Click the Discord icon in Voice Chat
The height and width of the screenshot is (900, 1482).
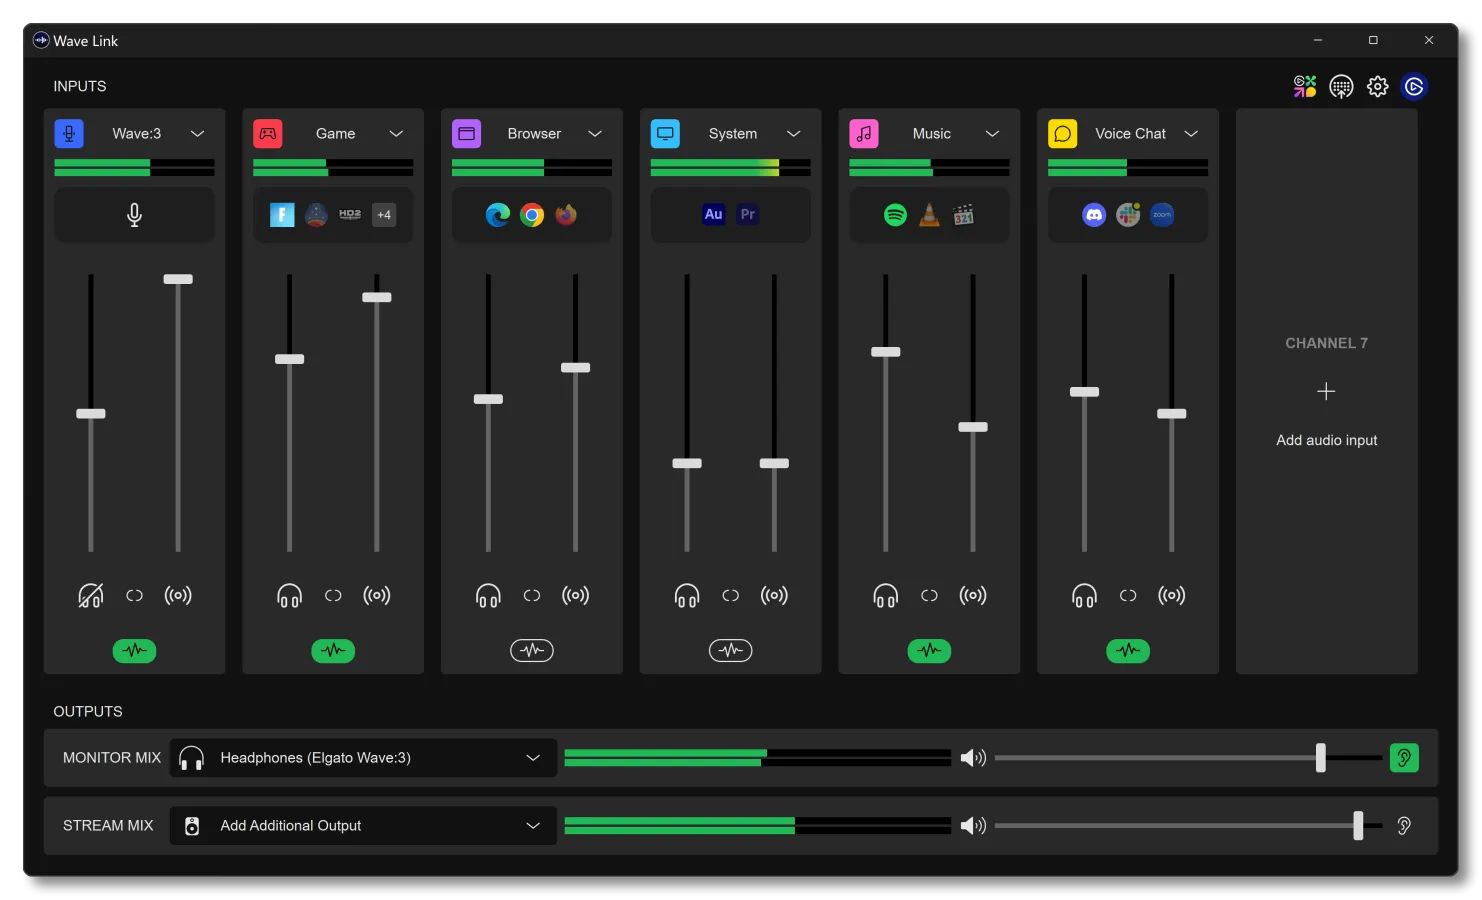click(1094, 215)
